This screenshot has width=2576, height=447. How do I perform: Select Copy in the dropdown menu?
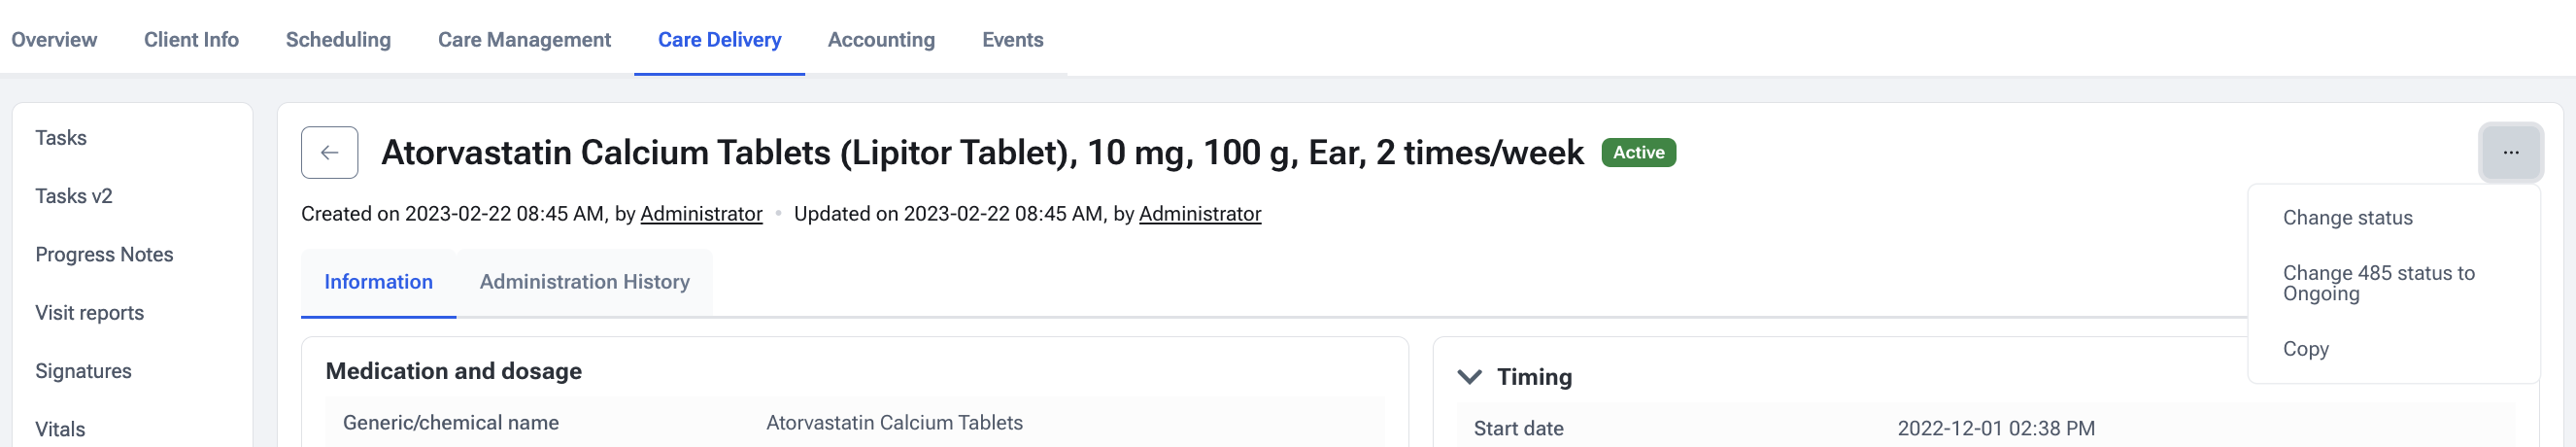(2305, 349)
